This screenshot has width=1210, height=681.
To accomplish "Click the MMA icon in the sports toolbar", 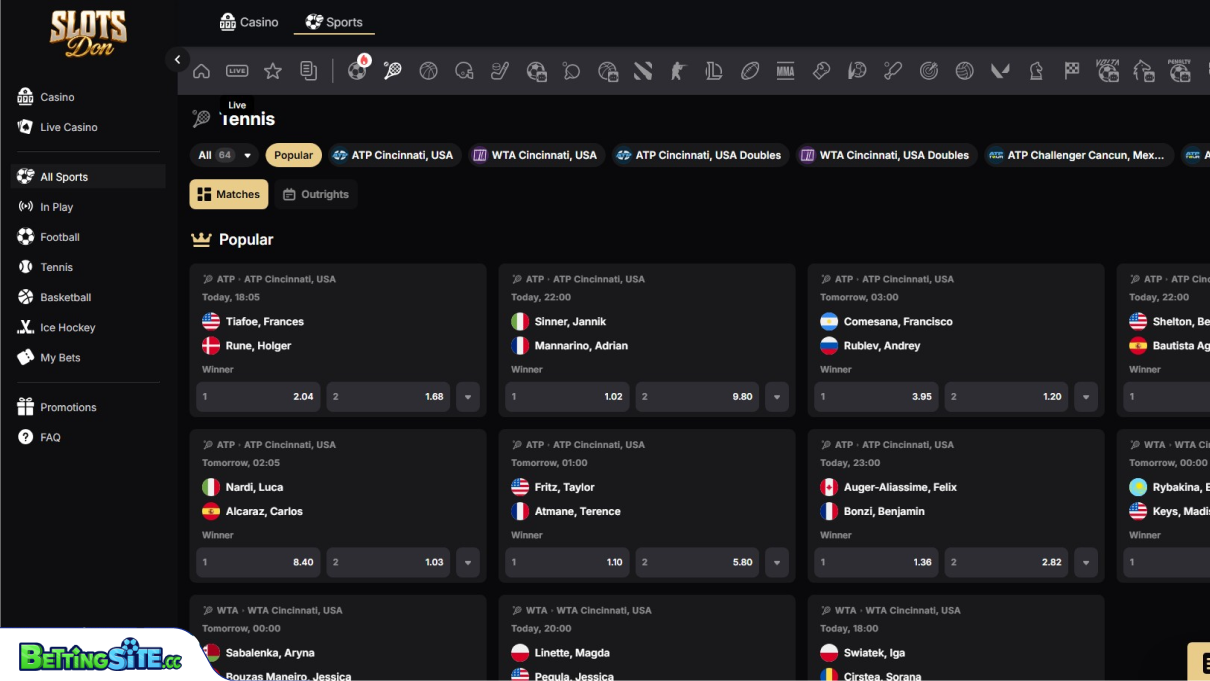I will pyautogui.click(x=785, y=71).
